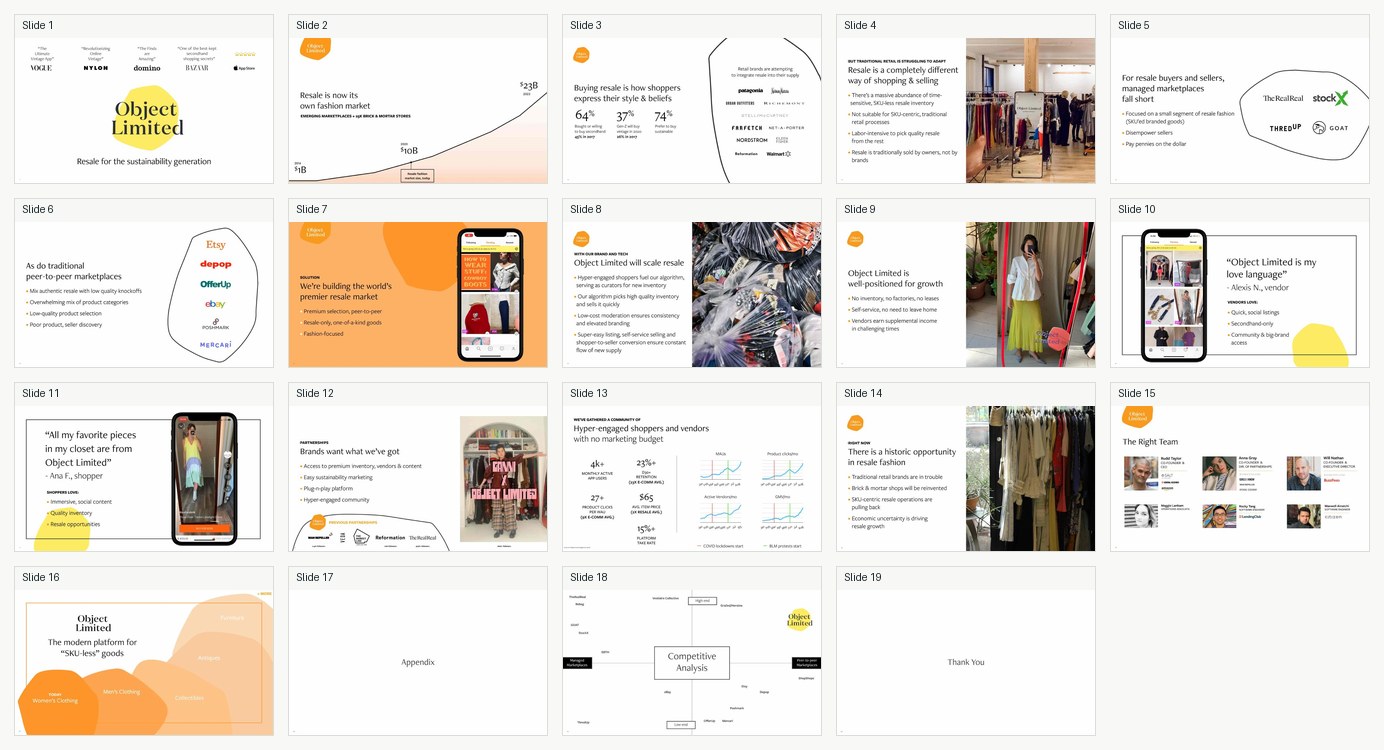Click the 'Slide 7' header label

click(x=312, y=209)
